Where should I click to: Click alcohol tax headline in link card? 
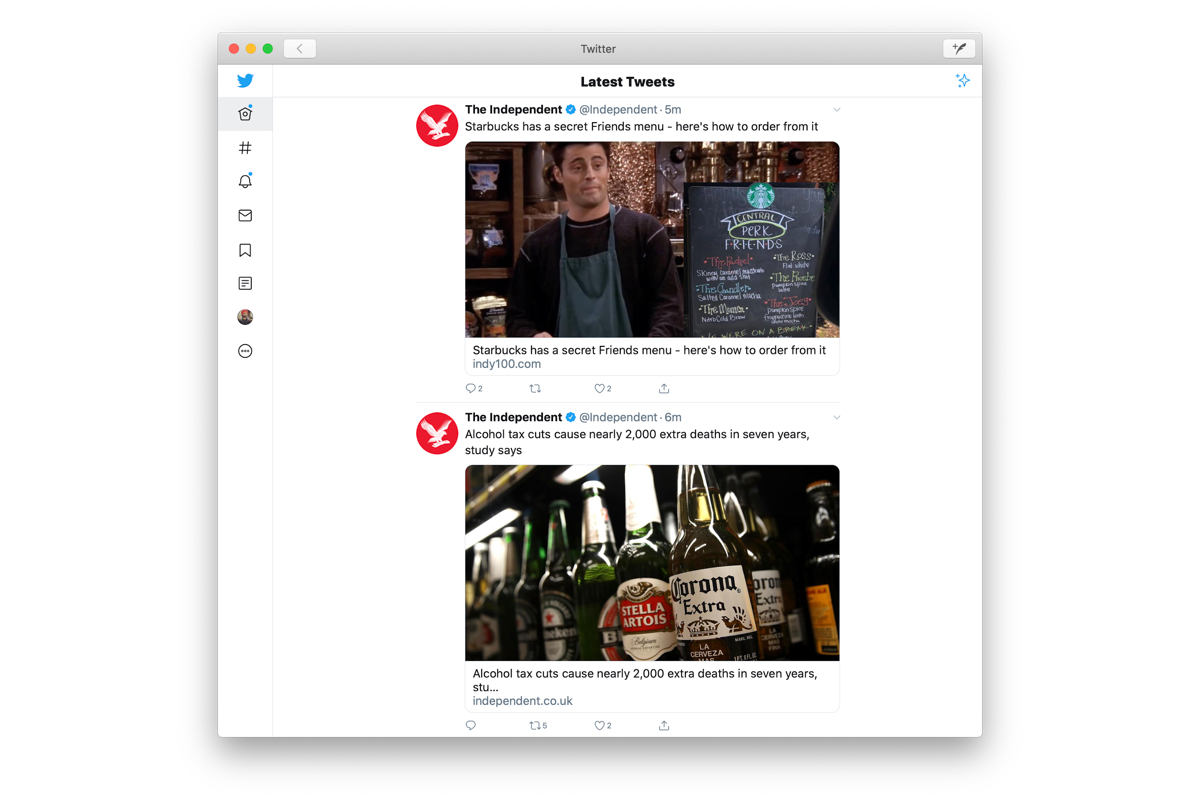point(645,680)
